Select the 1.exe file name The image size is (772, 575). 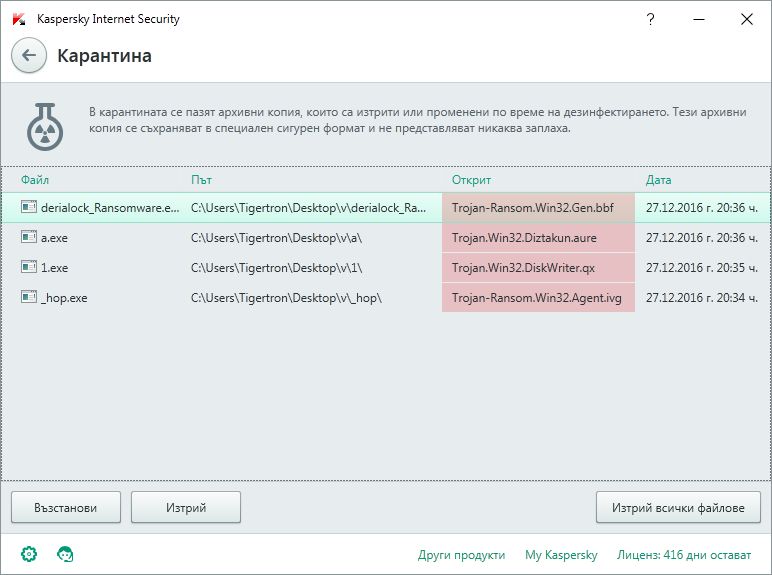coord(54,268)
